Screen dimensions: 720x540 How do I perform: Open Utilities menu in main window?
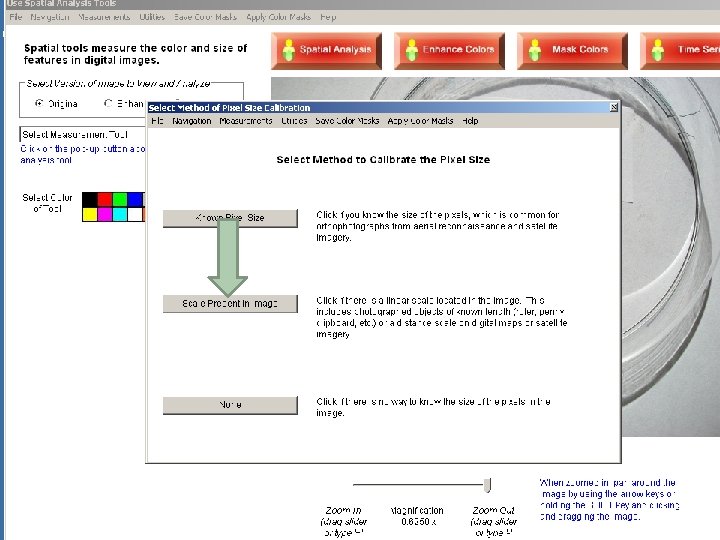[x=152, y=17]
